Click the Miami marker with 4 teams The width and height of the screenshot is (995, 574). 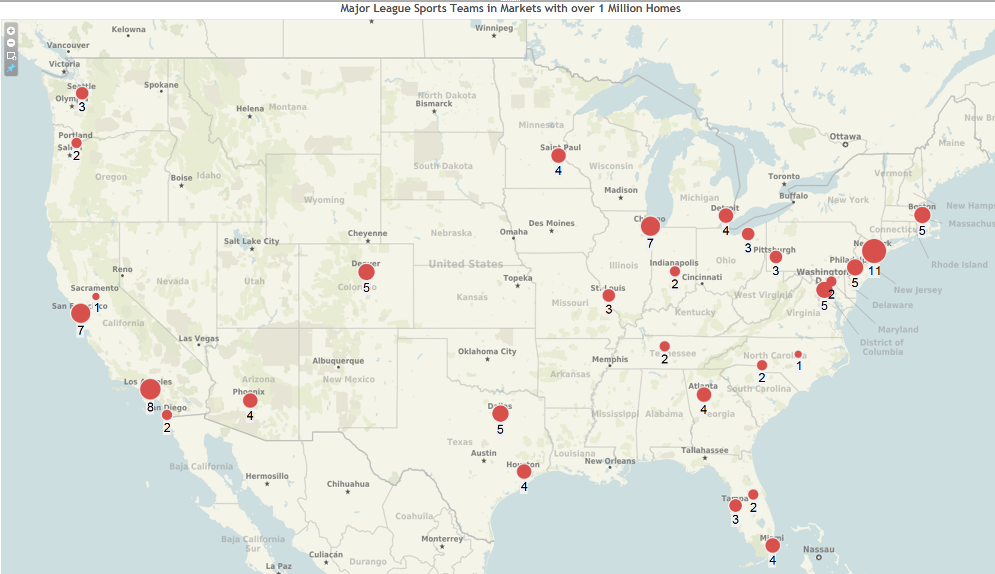[x=772, y=545]
